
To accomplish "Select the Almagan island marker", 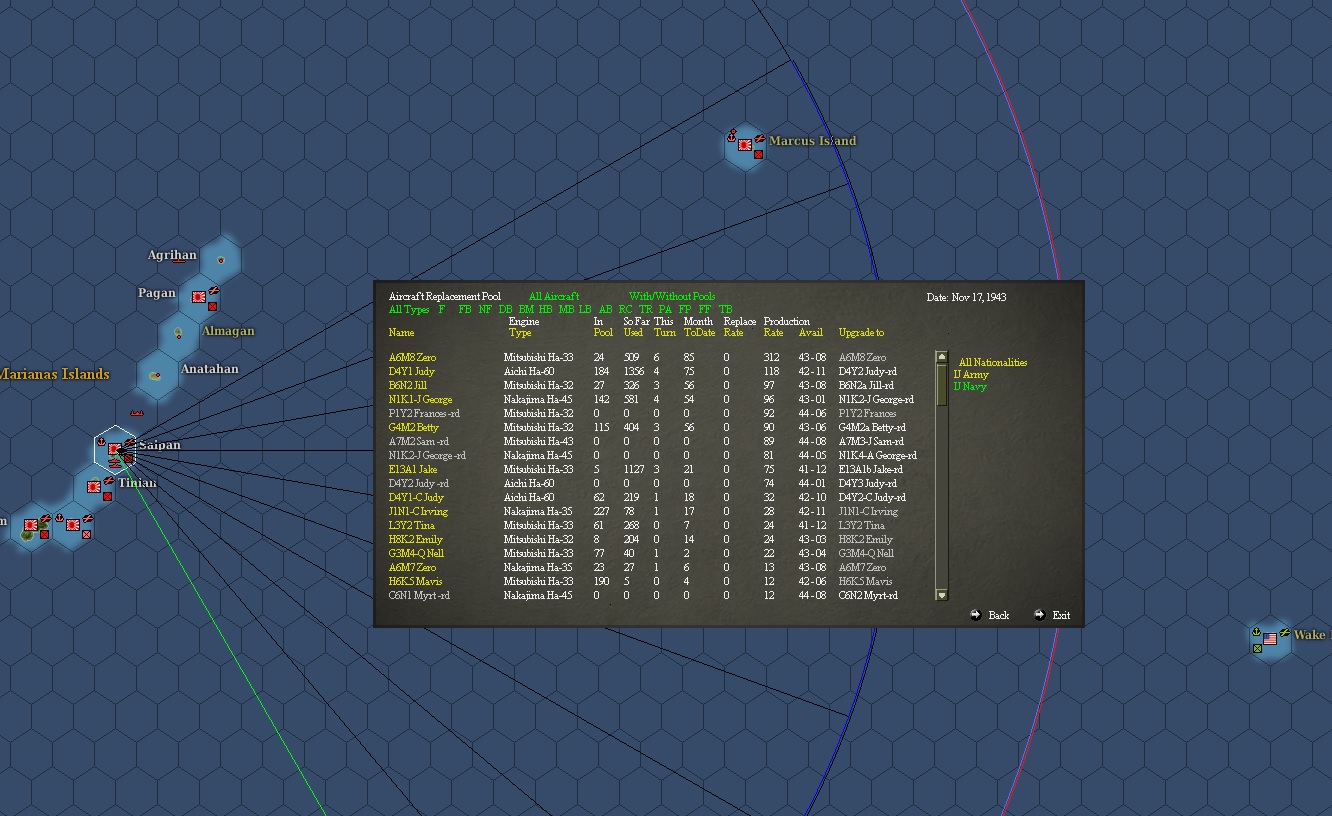I will [x=178, y=333].
